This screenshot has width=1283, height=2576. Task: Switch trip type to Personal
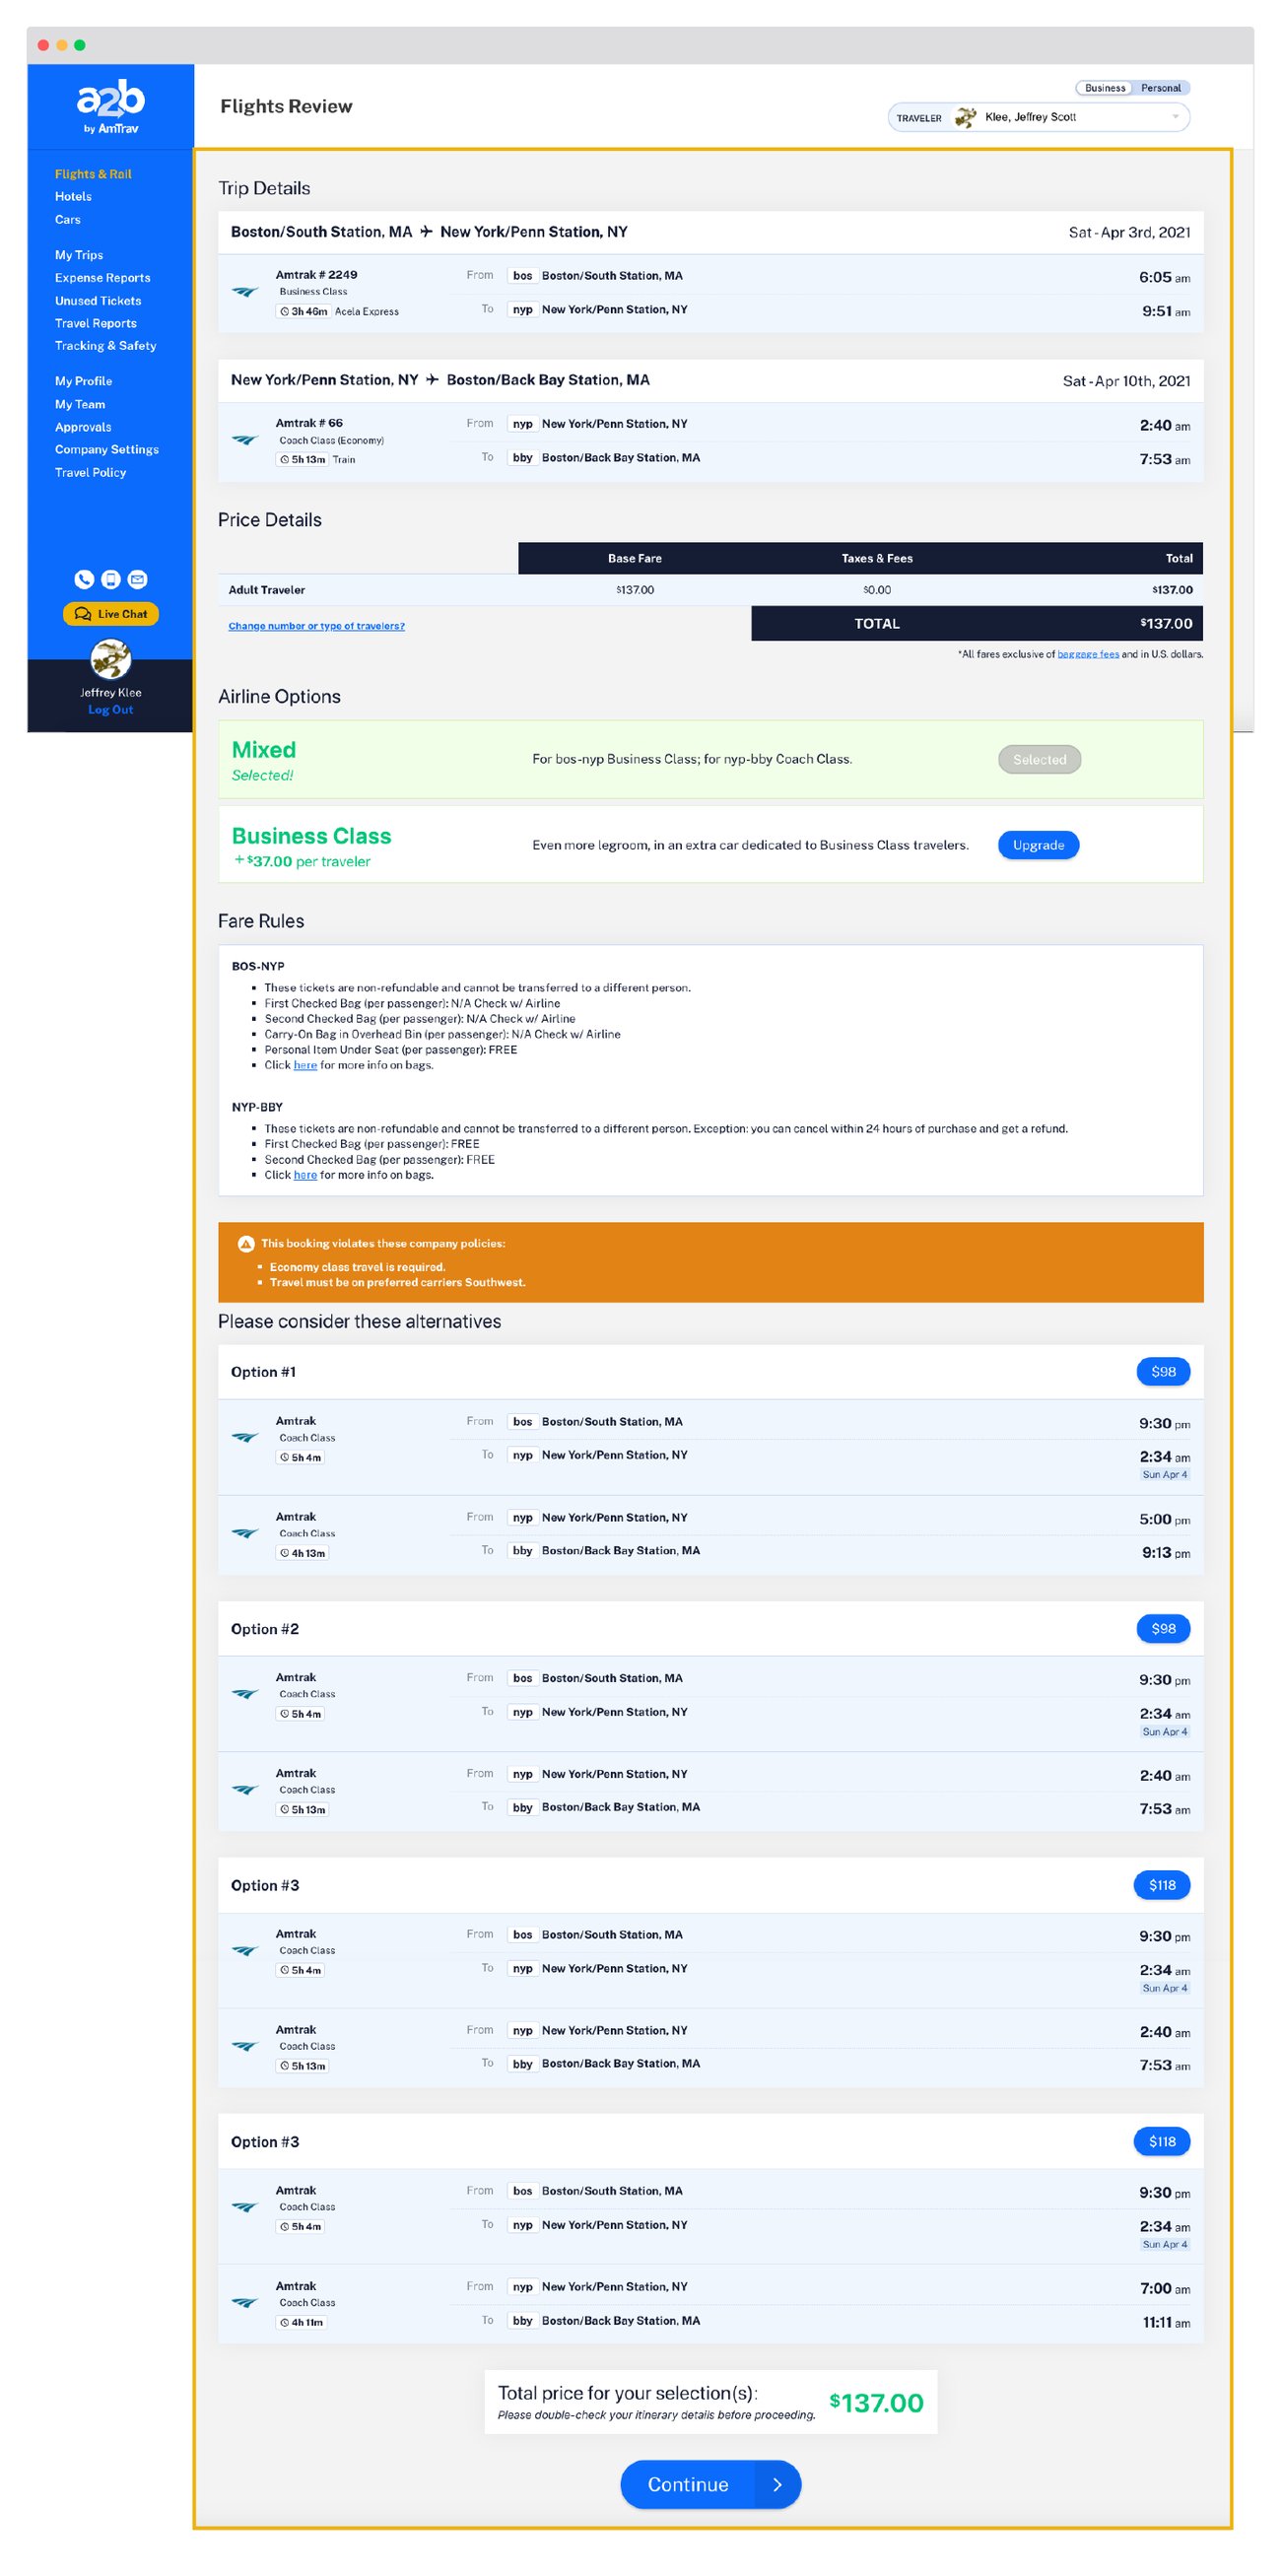[x=1161, y=88]
